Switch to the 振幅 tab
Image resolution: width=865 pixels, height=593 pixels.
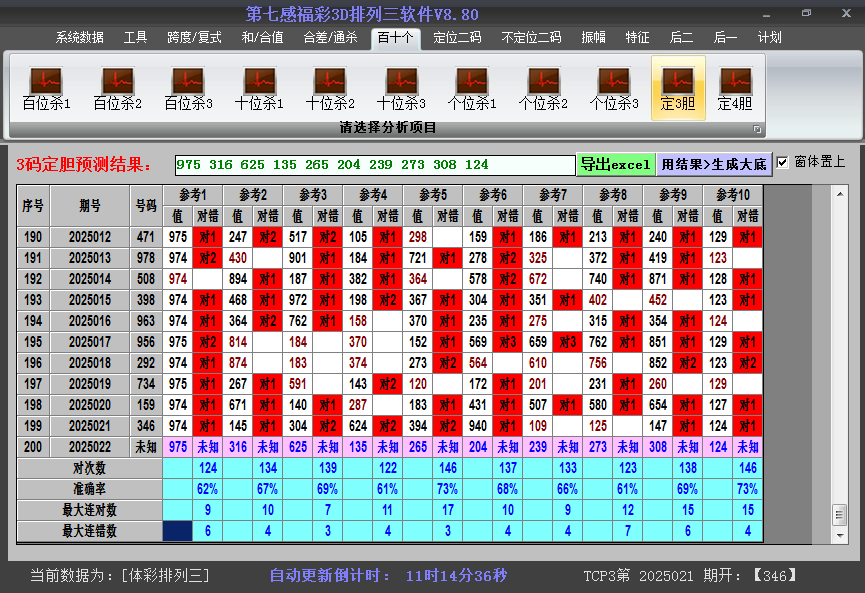[x=594, y=38]
